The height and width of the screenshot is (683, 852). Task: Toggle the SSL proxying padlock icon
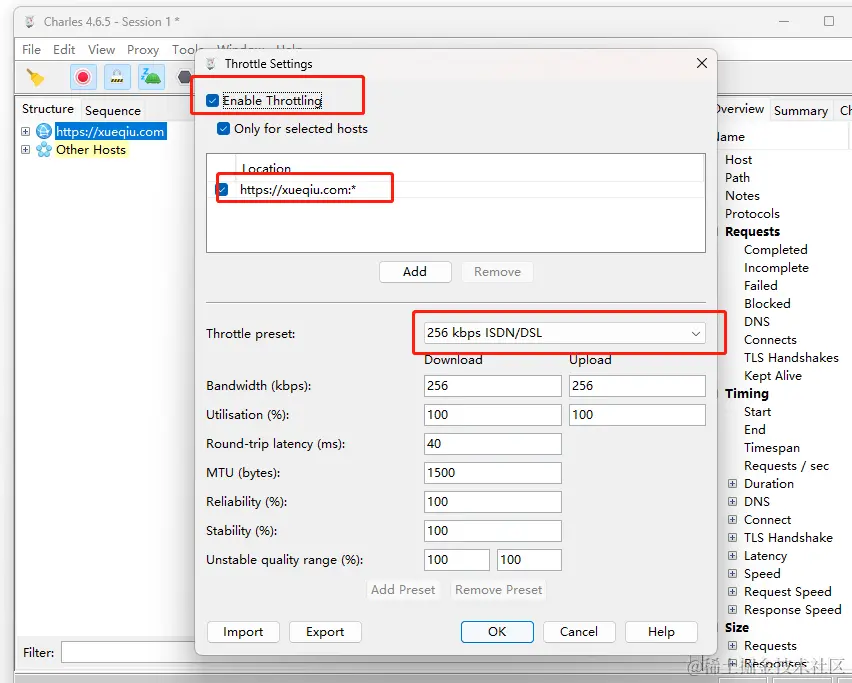(x=117, y=77)
